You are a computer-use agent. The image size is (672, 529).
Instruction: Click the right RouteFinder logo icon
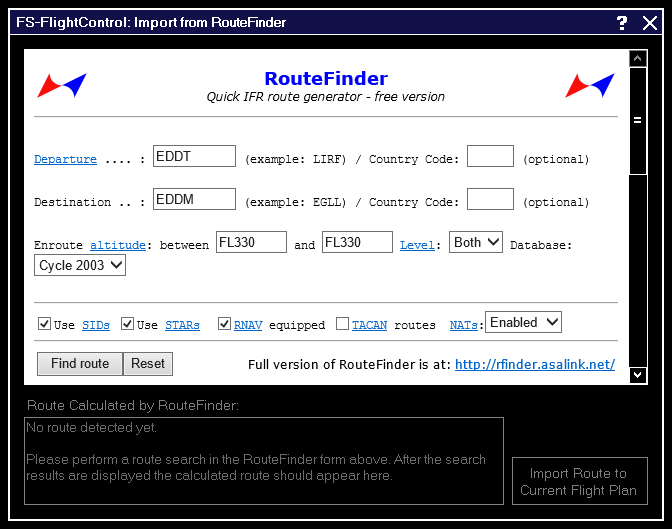point(590,85)
